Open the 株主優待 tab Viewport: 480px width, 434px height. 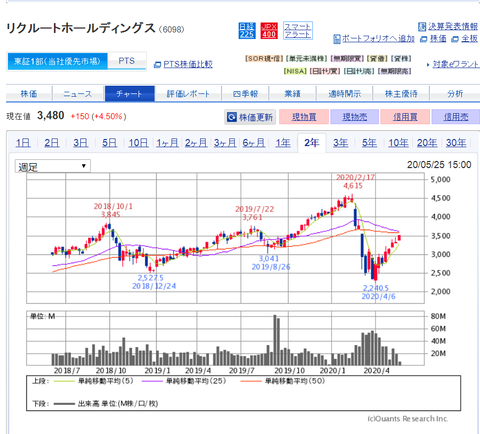(x=401, y=94)
